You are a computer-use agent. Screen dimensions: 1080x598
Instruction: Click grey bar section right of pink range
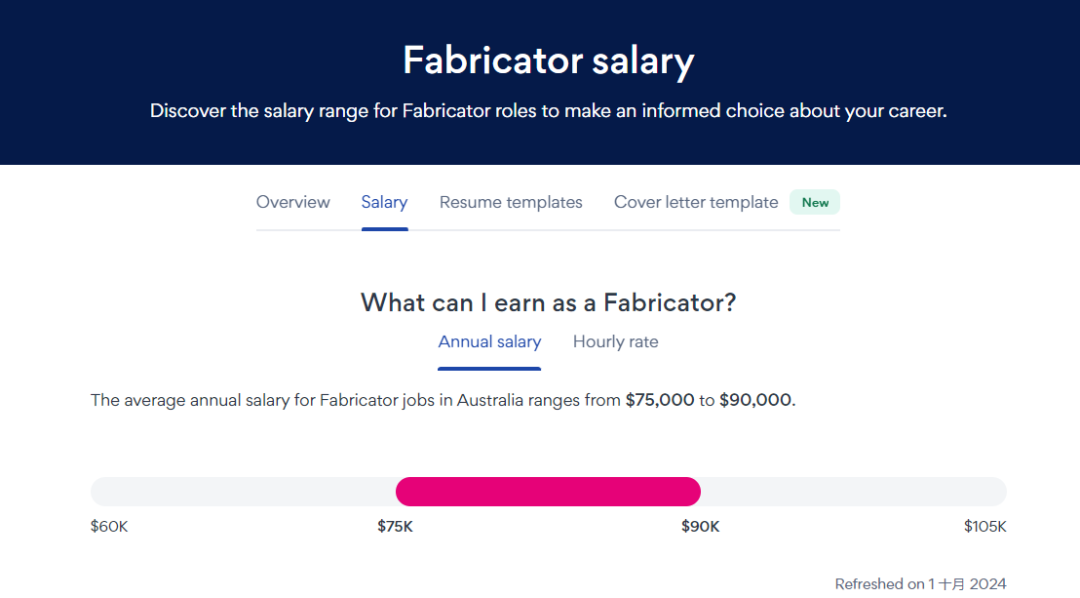[853, 491]
